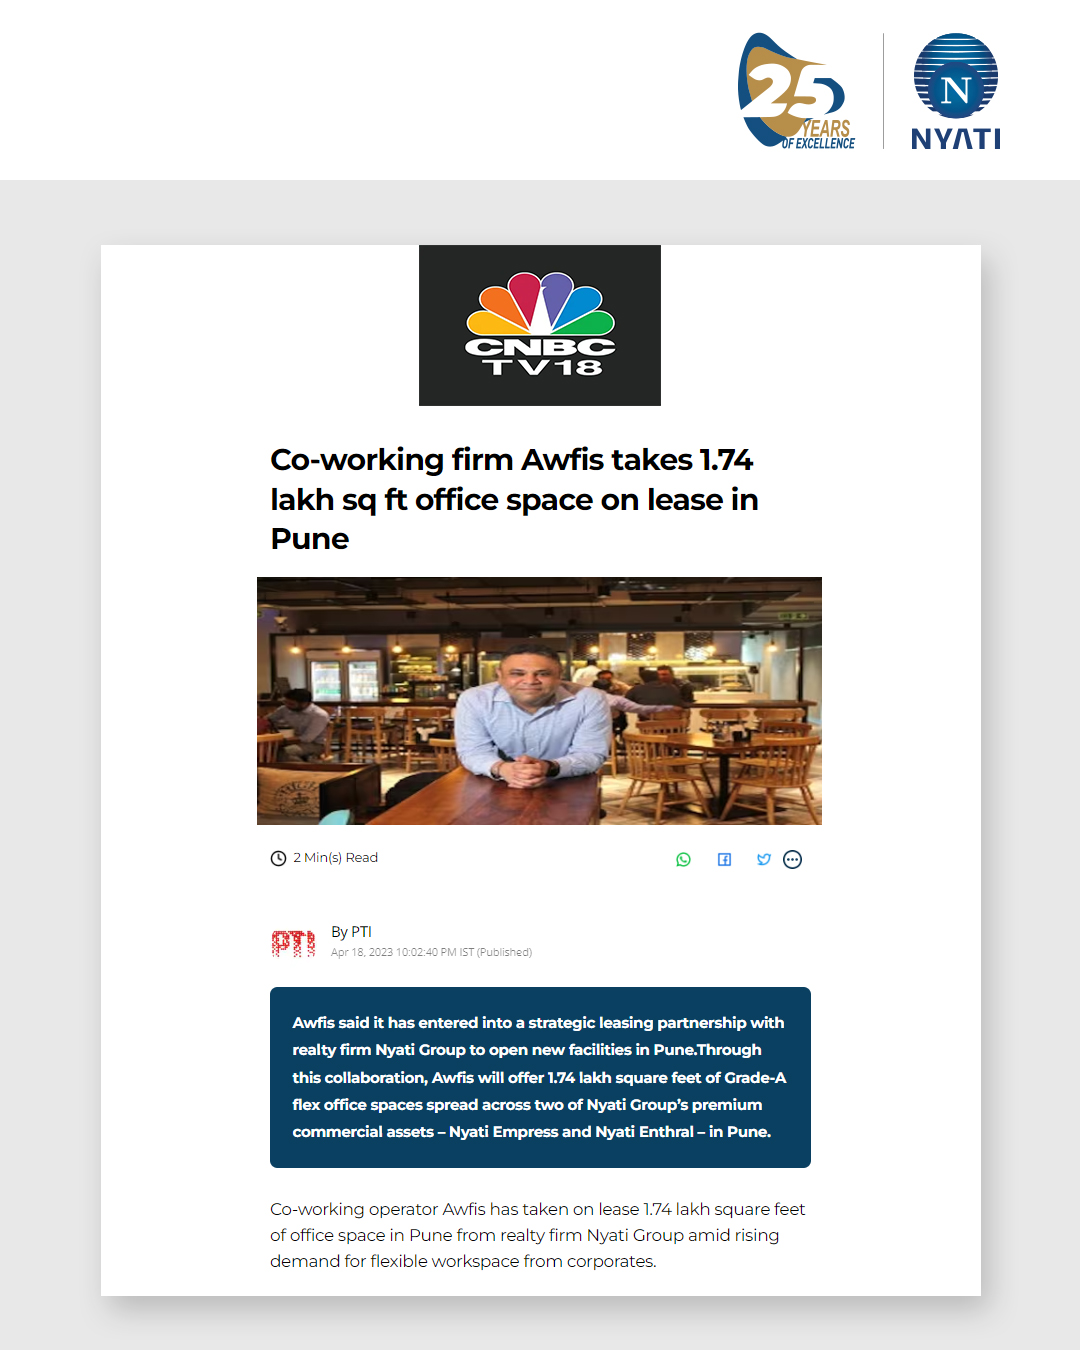Open the article headline about Awfis
This screenshot has width=1080, height=1350.
coord(514,499)
